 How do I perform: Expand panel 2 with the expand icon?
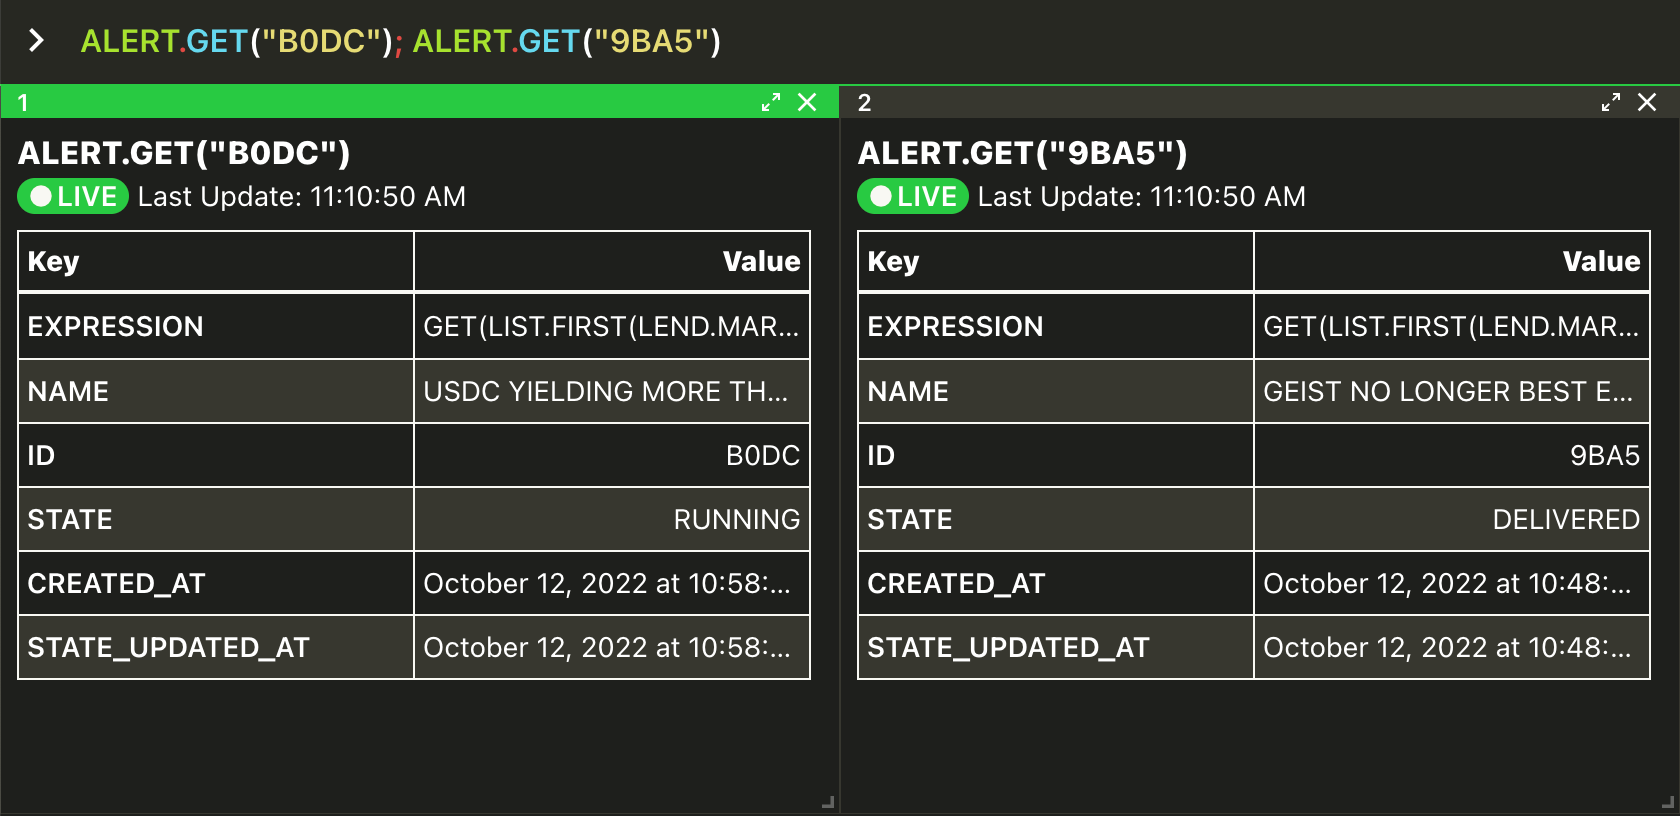[x=1610, y=102]
